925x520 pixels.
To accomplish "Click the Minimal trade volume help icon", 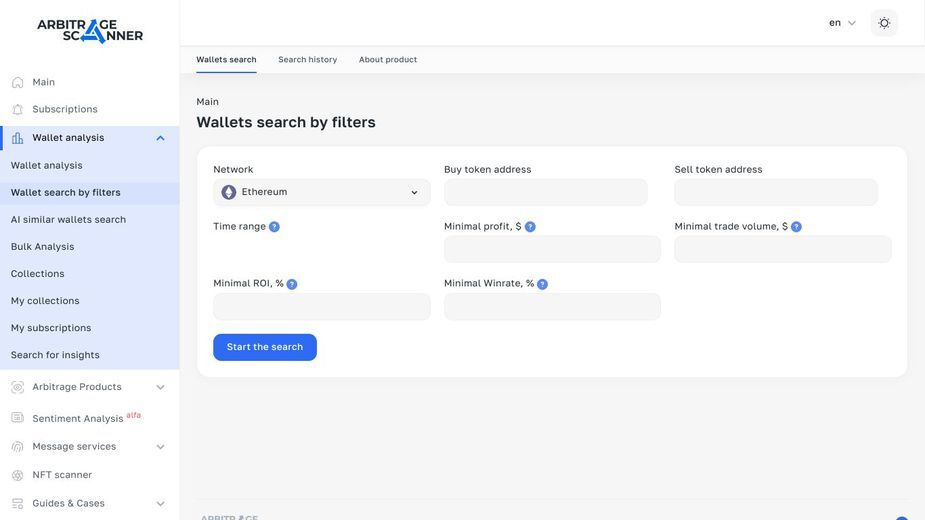I will (796, 227).
